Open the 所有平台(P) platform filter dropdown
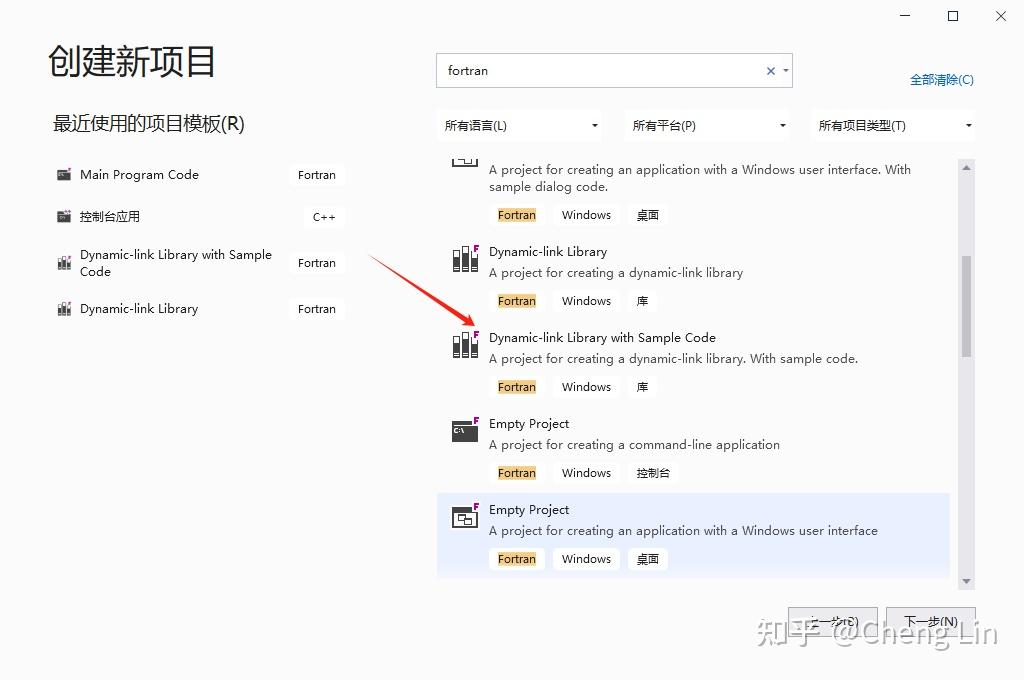1024x680 pixels. [707, 125]
